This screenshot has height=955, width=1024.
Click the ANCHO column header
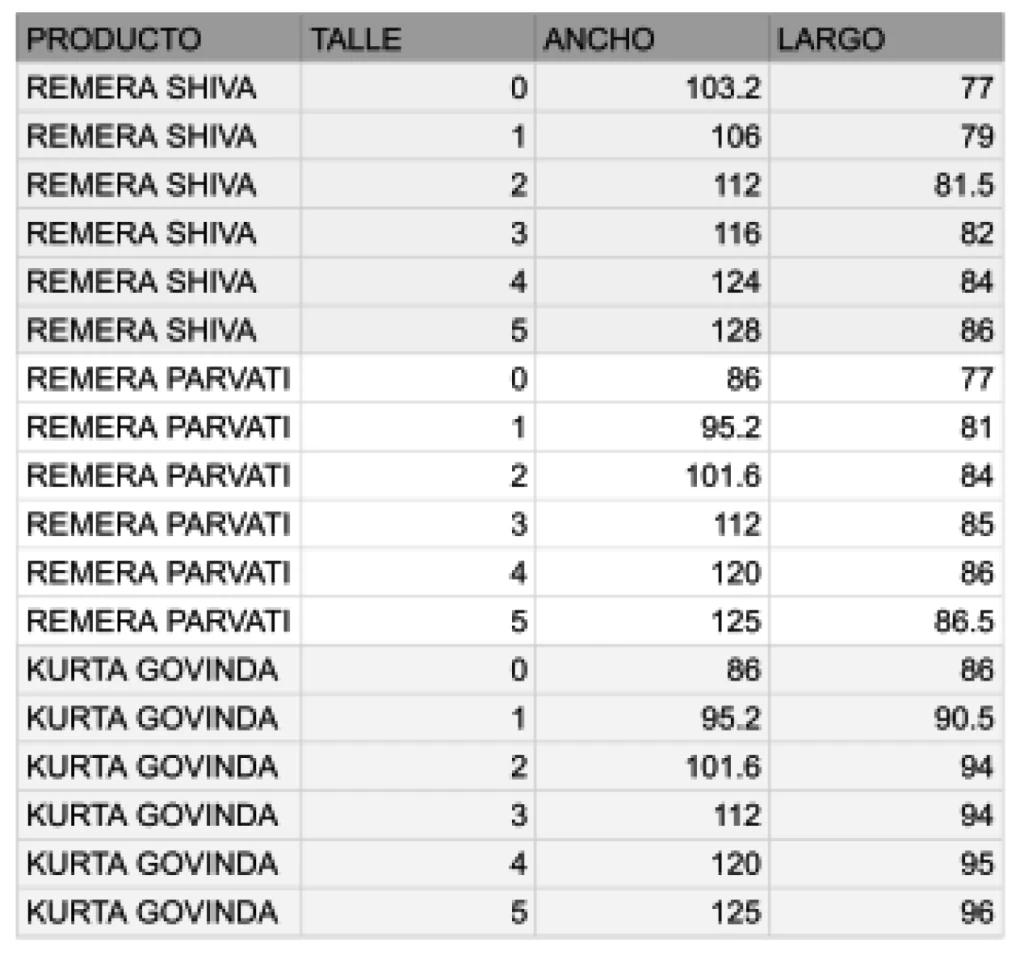tap(652, 39)
